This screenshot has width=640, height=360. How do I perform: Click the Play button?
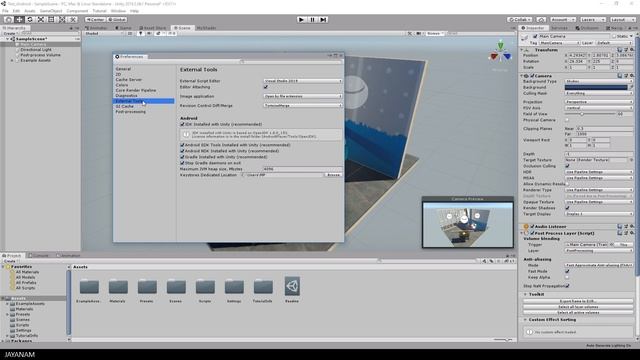click(301, 19)
